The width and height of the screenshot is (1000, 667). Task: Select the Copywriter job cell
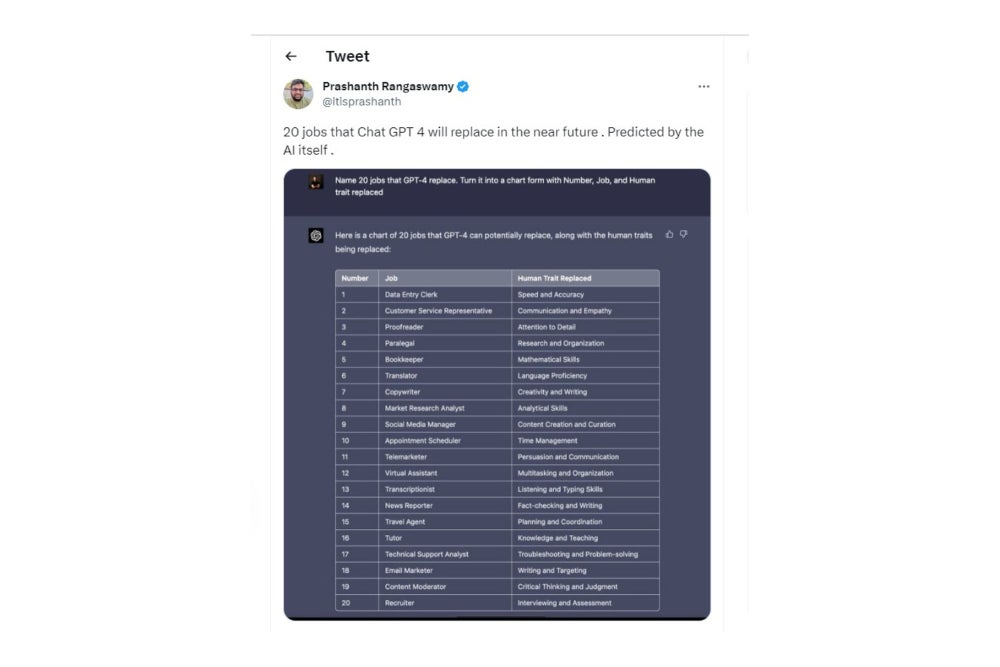coord(445,392)
